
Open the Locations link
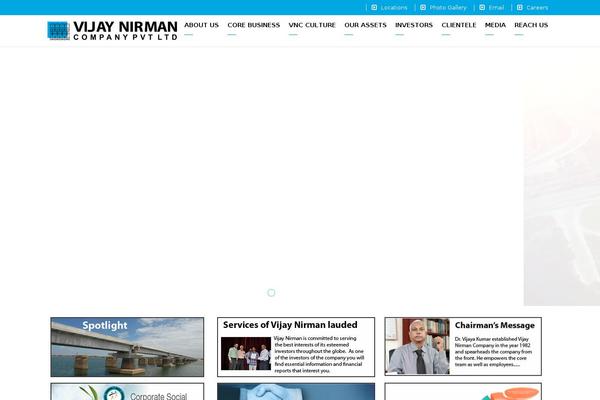click(x=394, y=8)
